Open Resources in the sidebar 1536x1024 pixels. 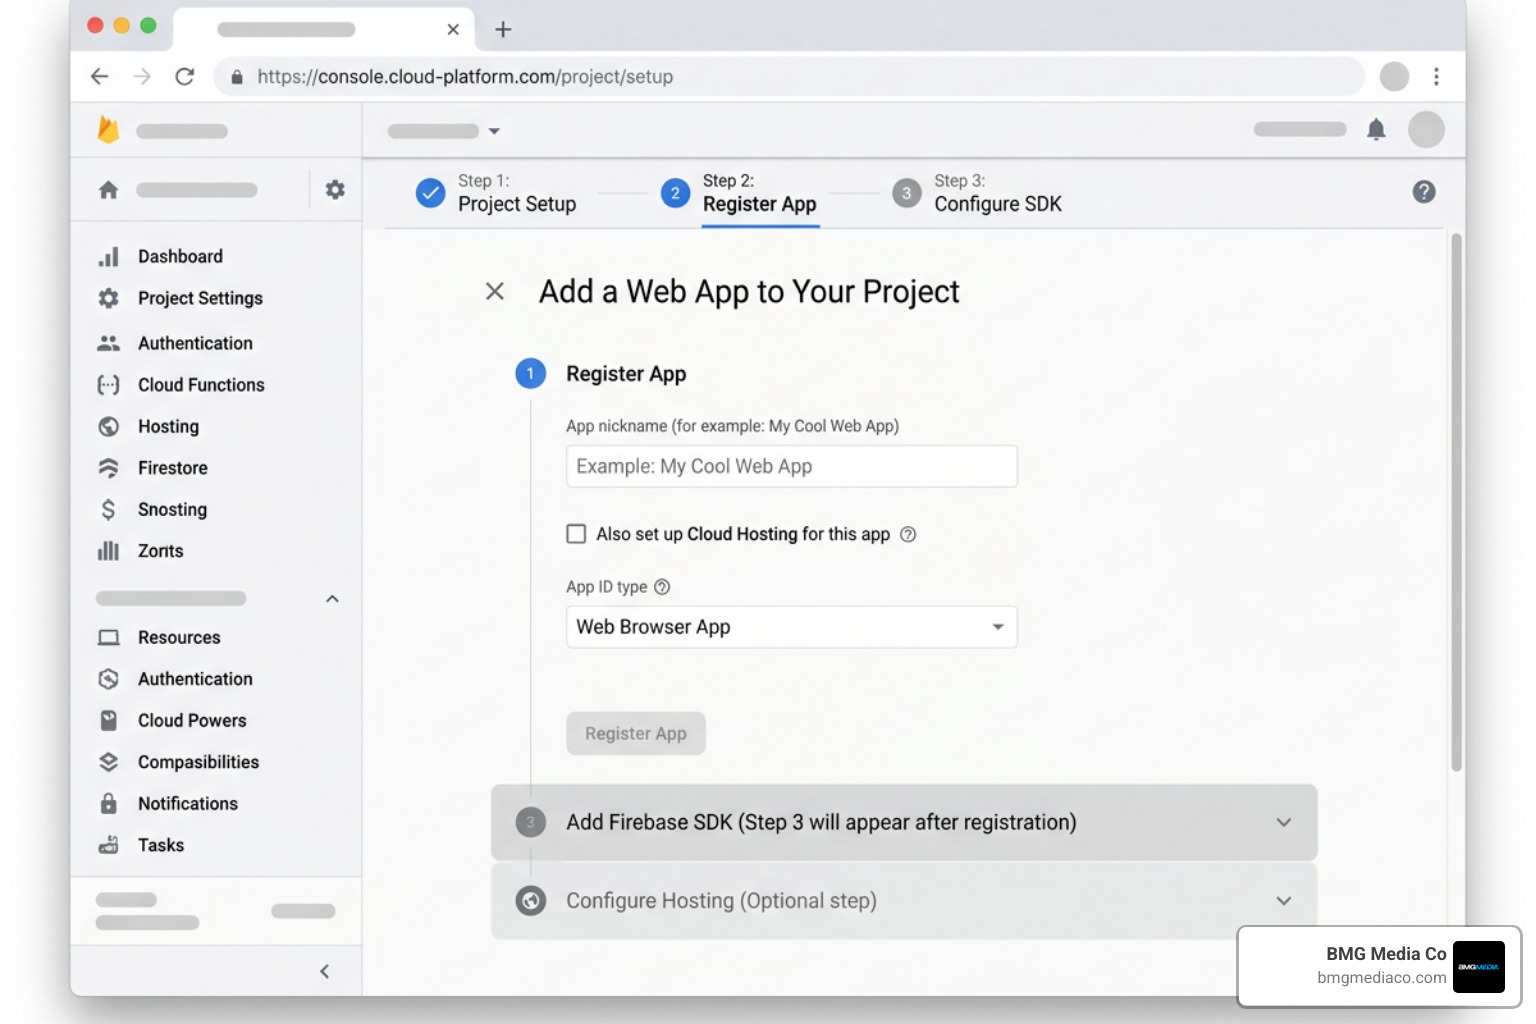(159, 638)
